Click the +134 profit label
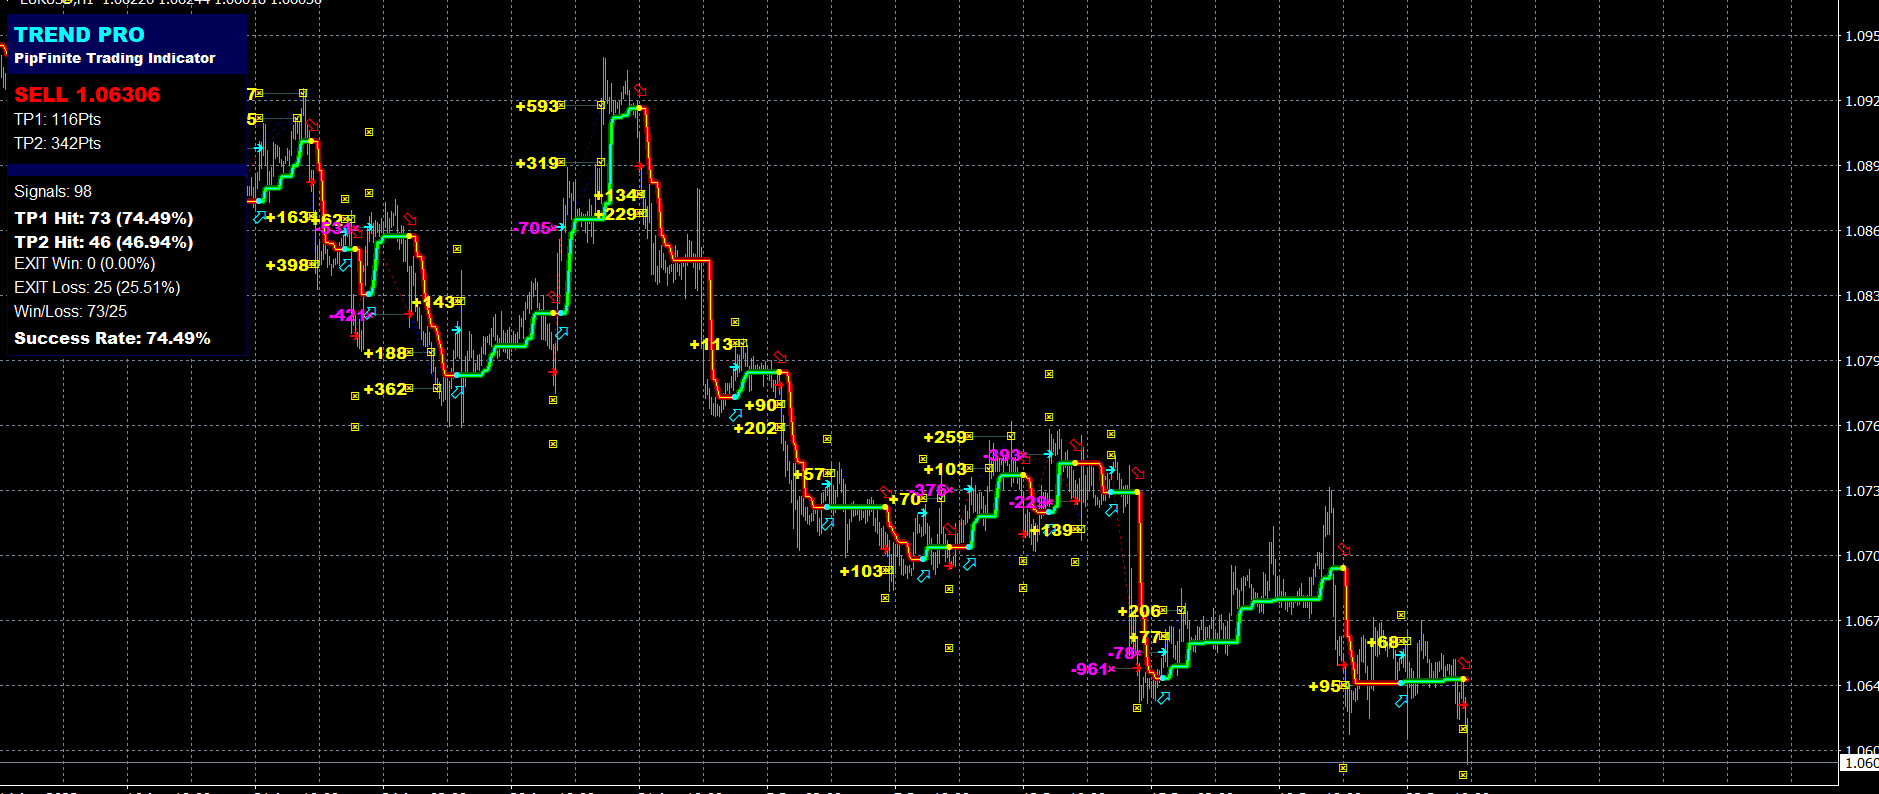 tap(616, 195)
